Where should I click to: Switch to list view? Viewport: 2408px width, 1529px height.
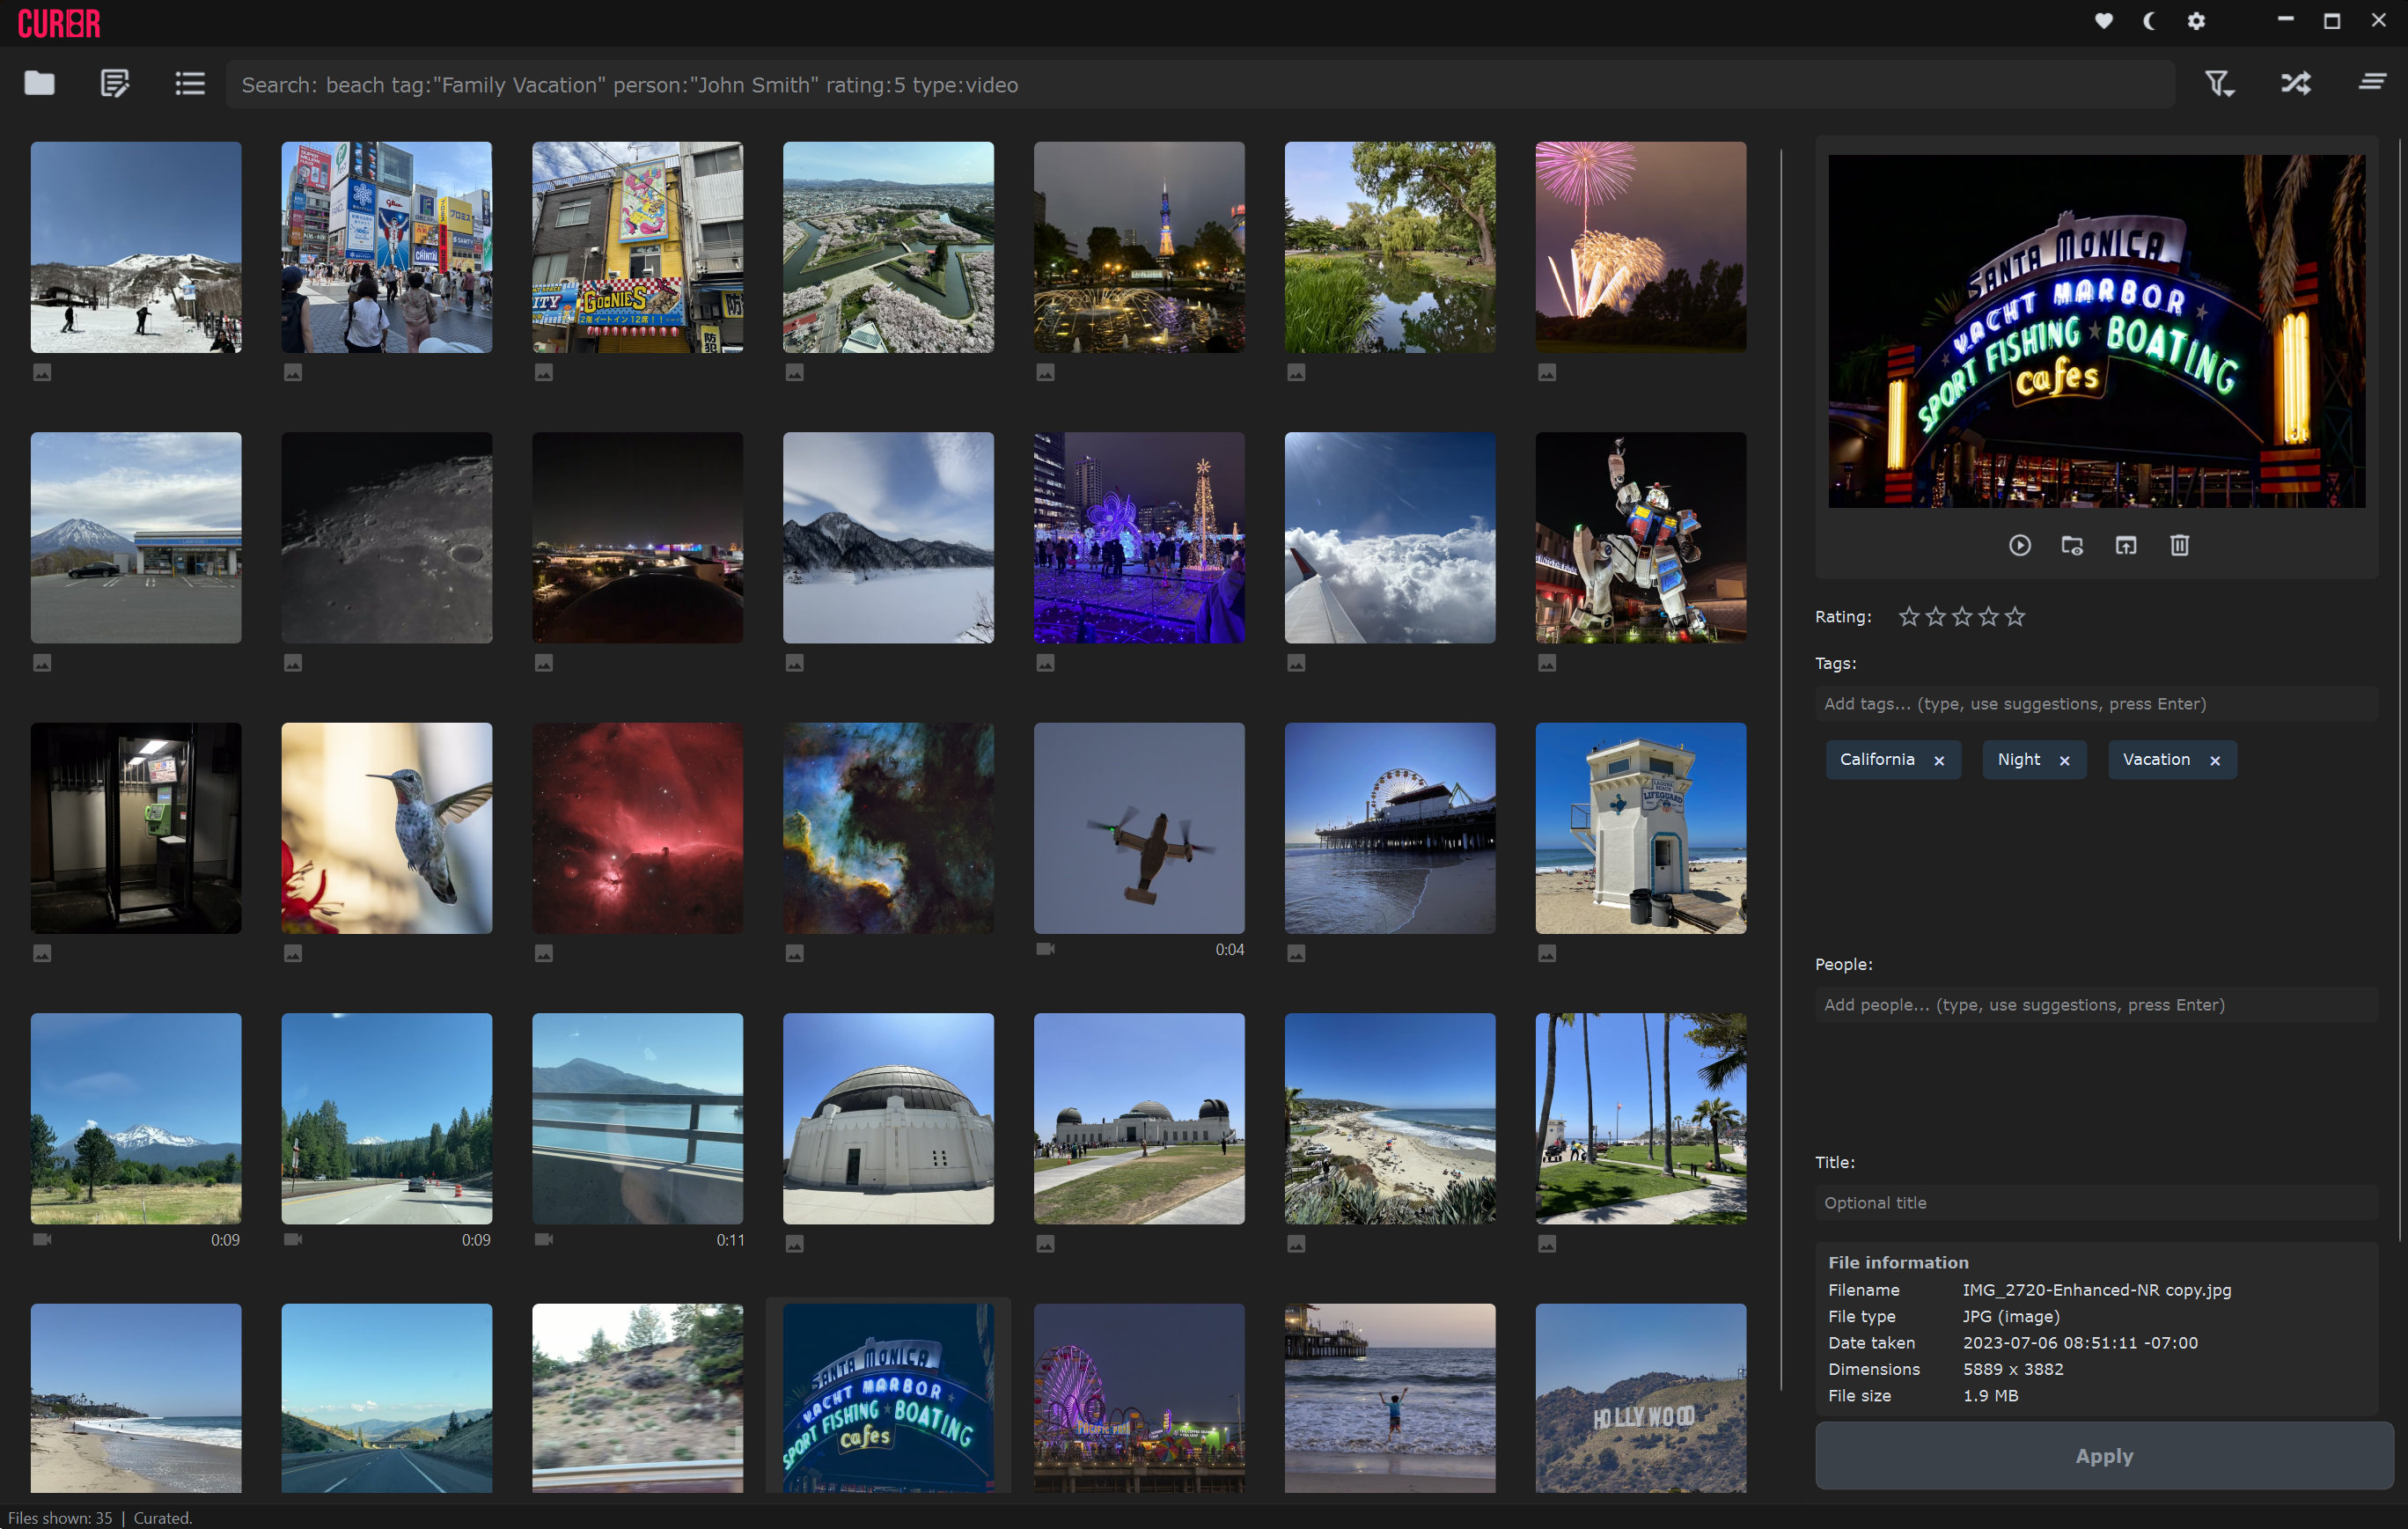pos(189,83)
